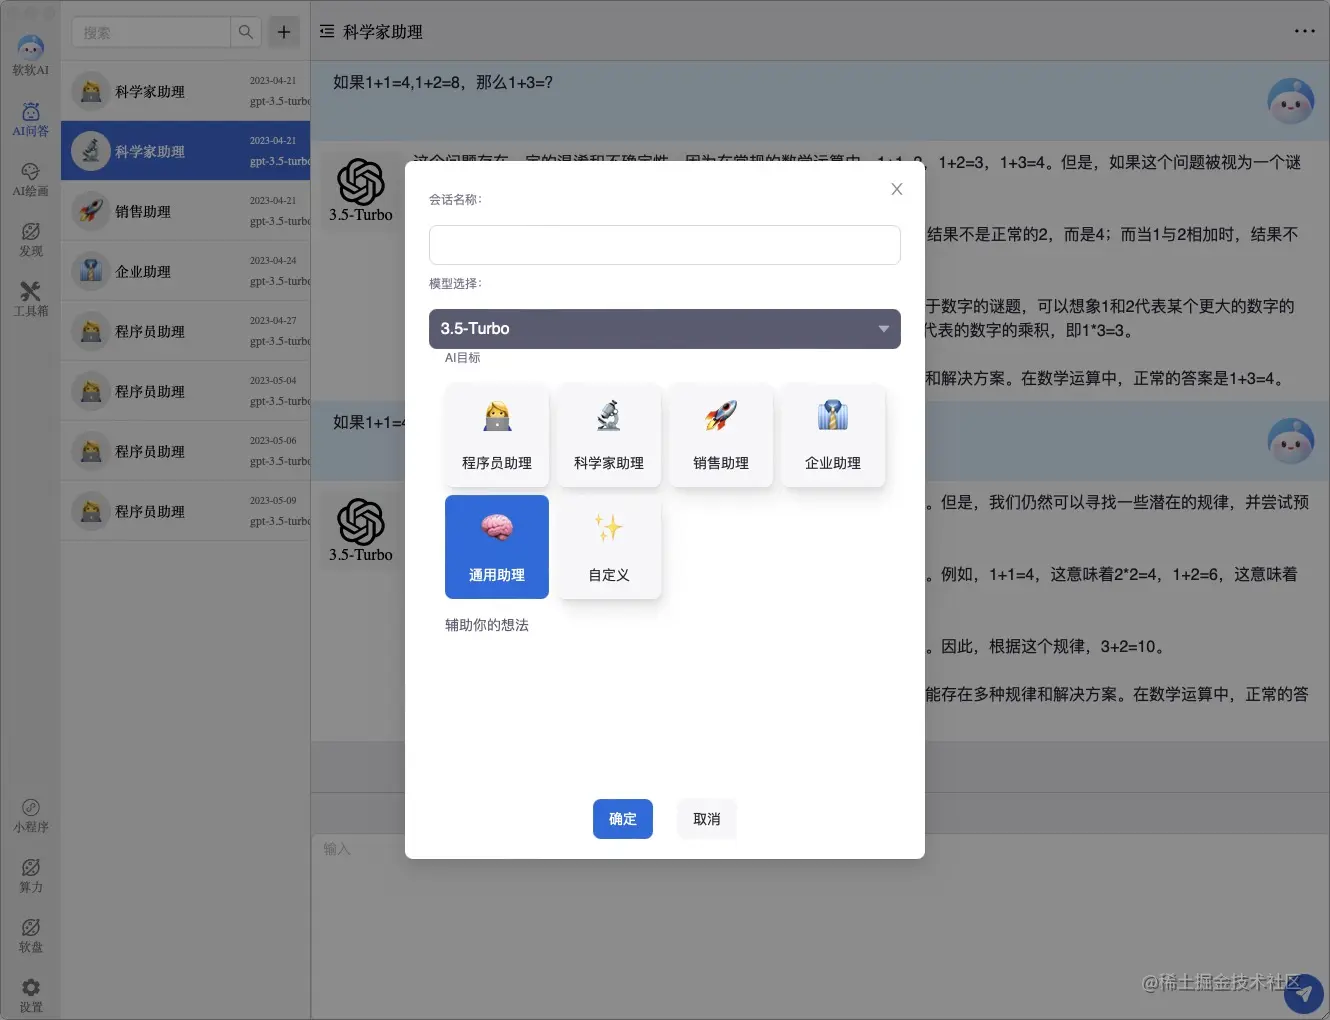The height and width of the screenshot is (1020, 1330).
Task: Open 程序员助理 conversation dated 2023-04-27
Action: tap(186, 331)
